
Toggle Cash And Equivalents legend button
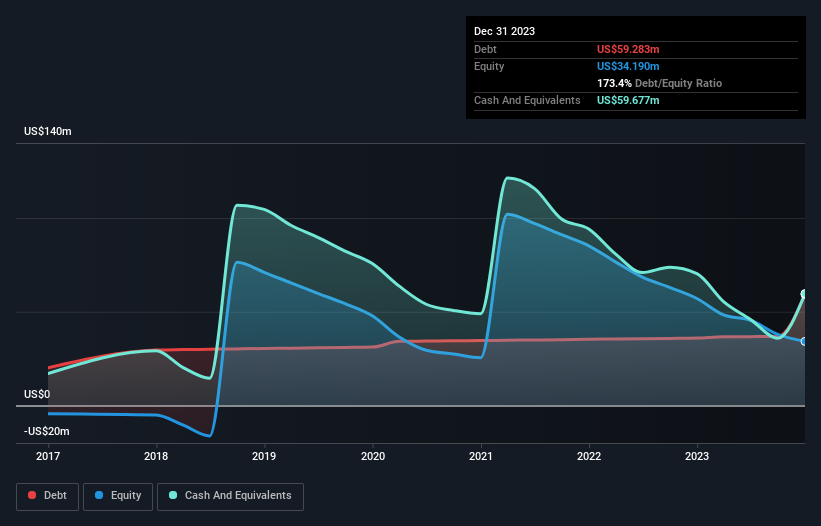230,496
